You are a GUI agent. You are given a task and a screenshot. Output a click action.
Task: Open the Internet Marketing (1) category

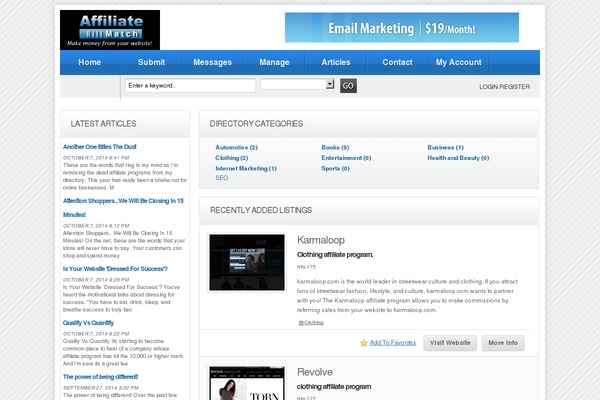pos(246,168)
